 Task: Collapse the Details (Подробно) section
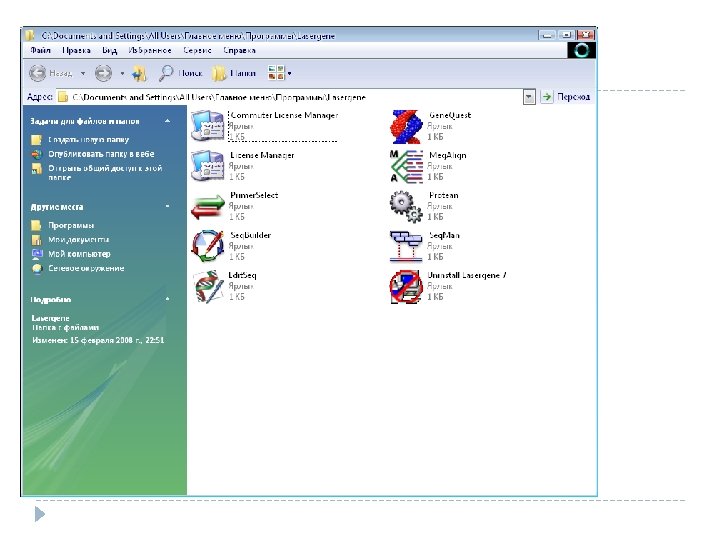168,299
